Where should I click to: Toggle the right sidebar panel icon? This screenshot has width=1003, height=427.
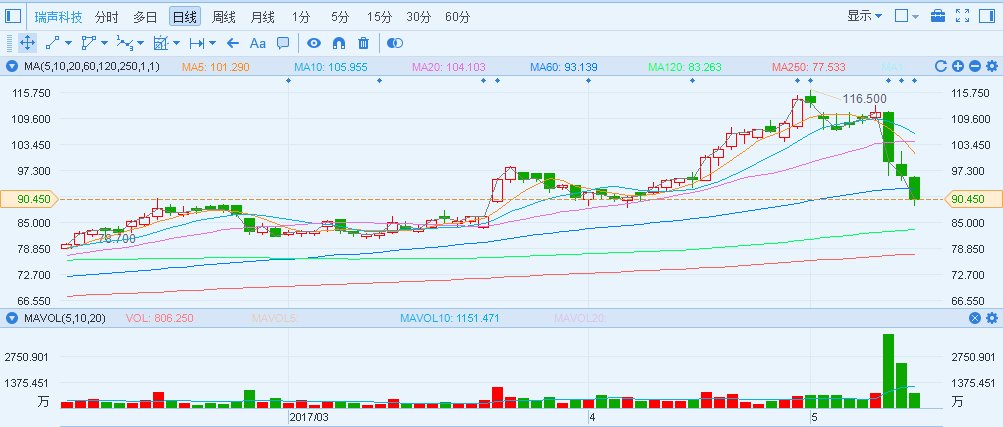point(986,16)
